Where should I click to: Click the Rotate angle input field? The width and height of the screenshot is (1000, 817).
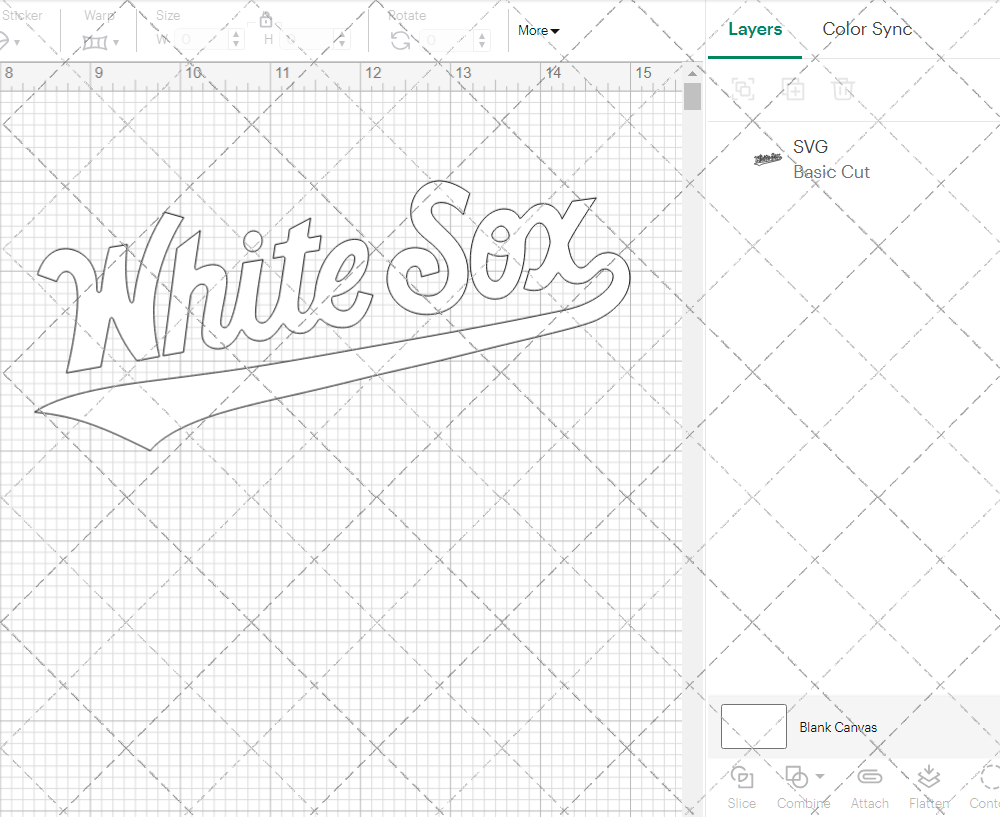[x=448, y=40]
